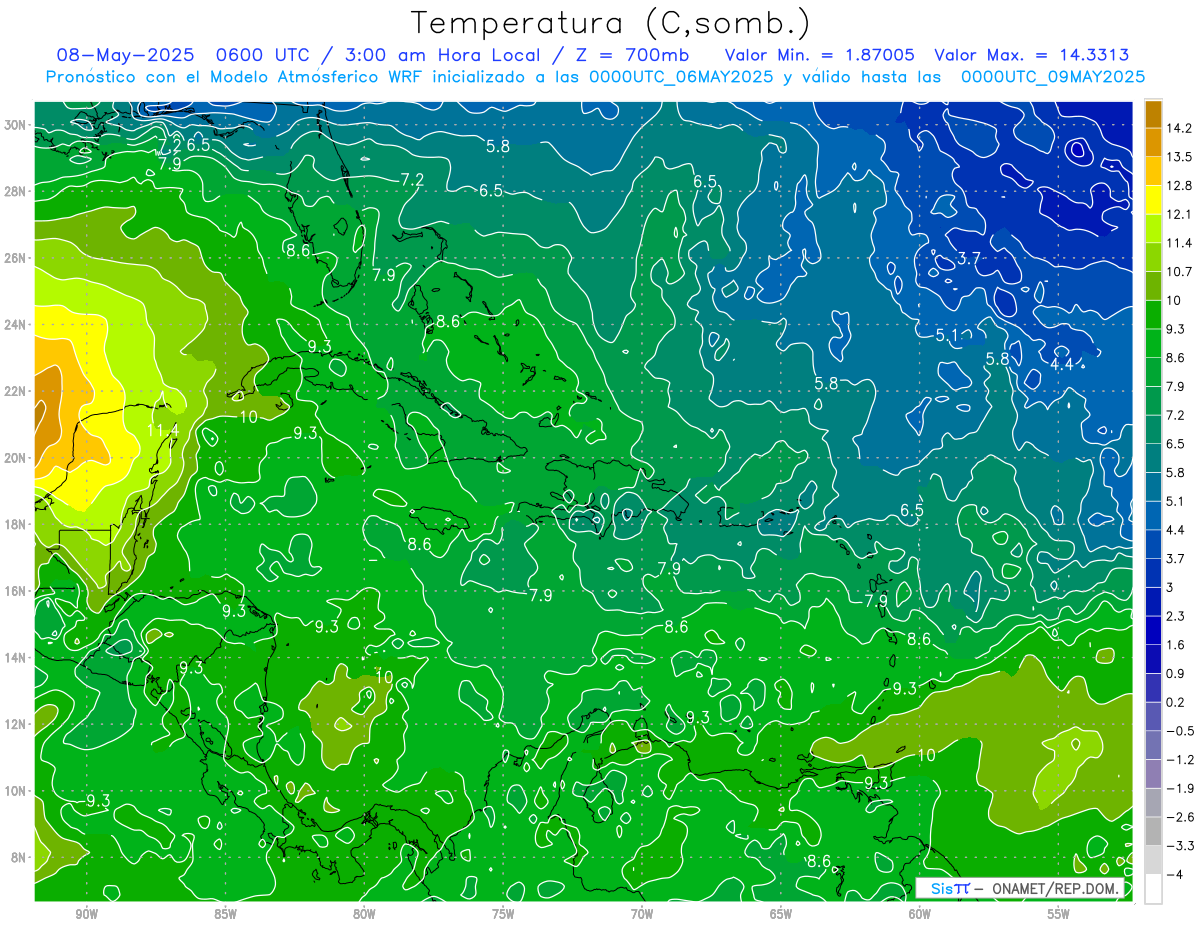Screen dimensions: 1200x927
Task: Click the '24N' latitude axis label
Action: (x=15, y=324)
